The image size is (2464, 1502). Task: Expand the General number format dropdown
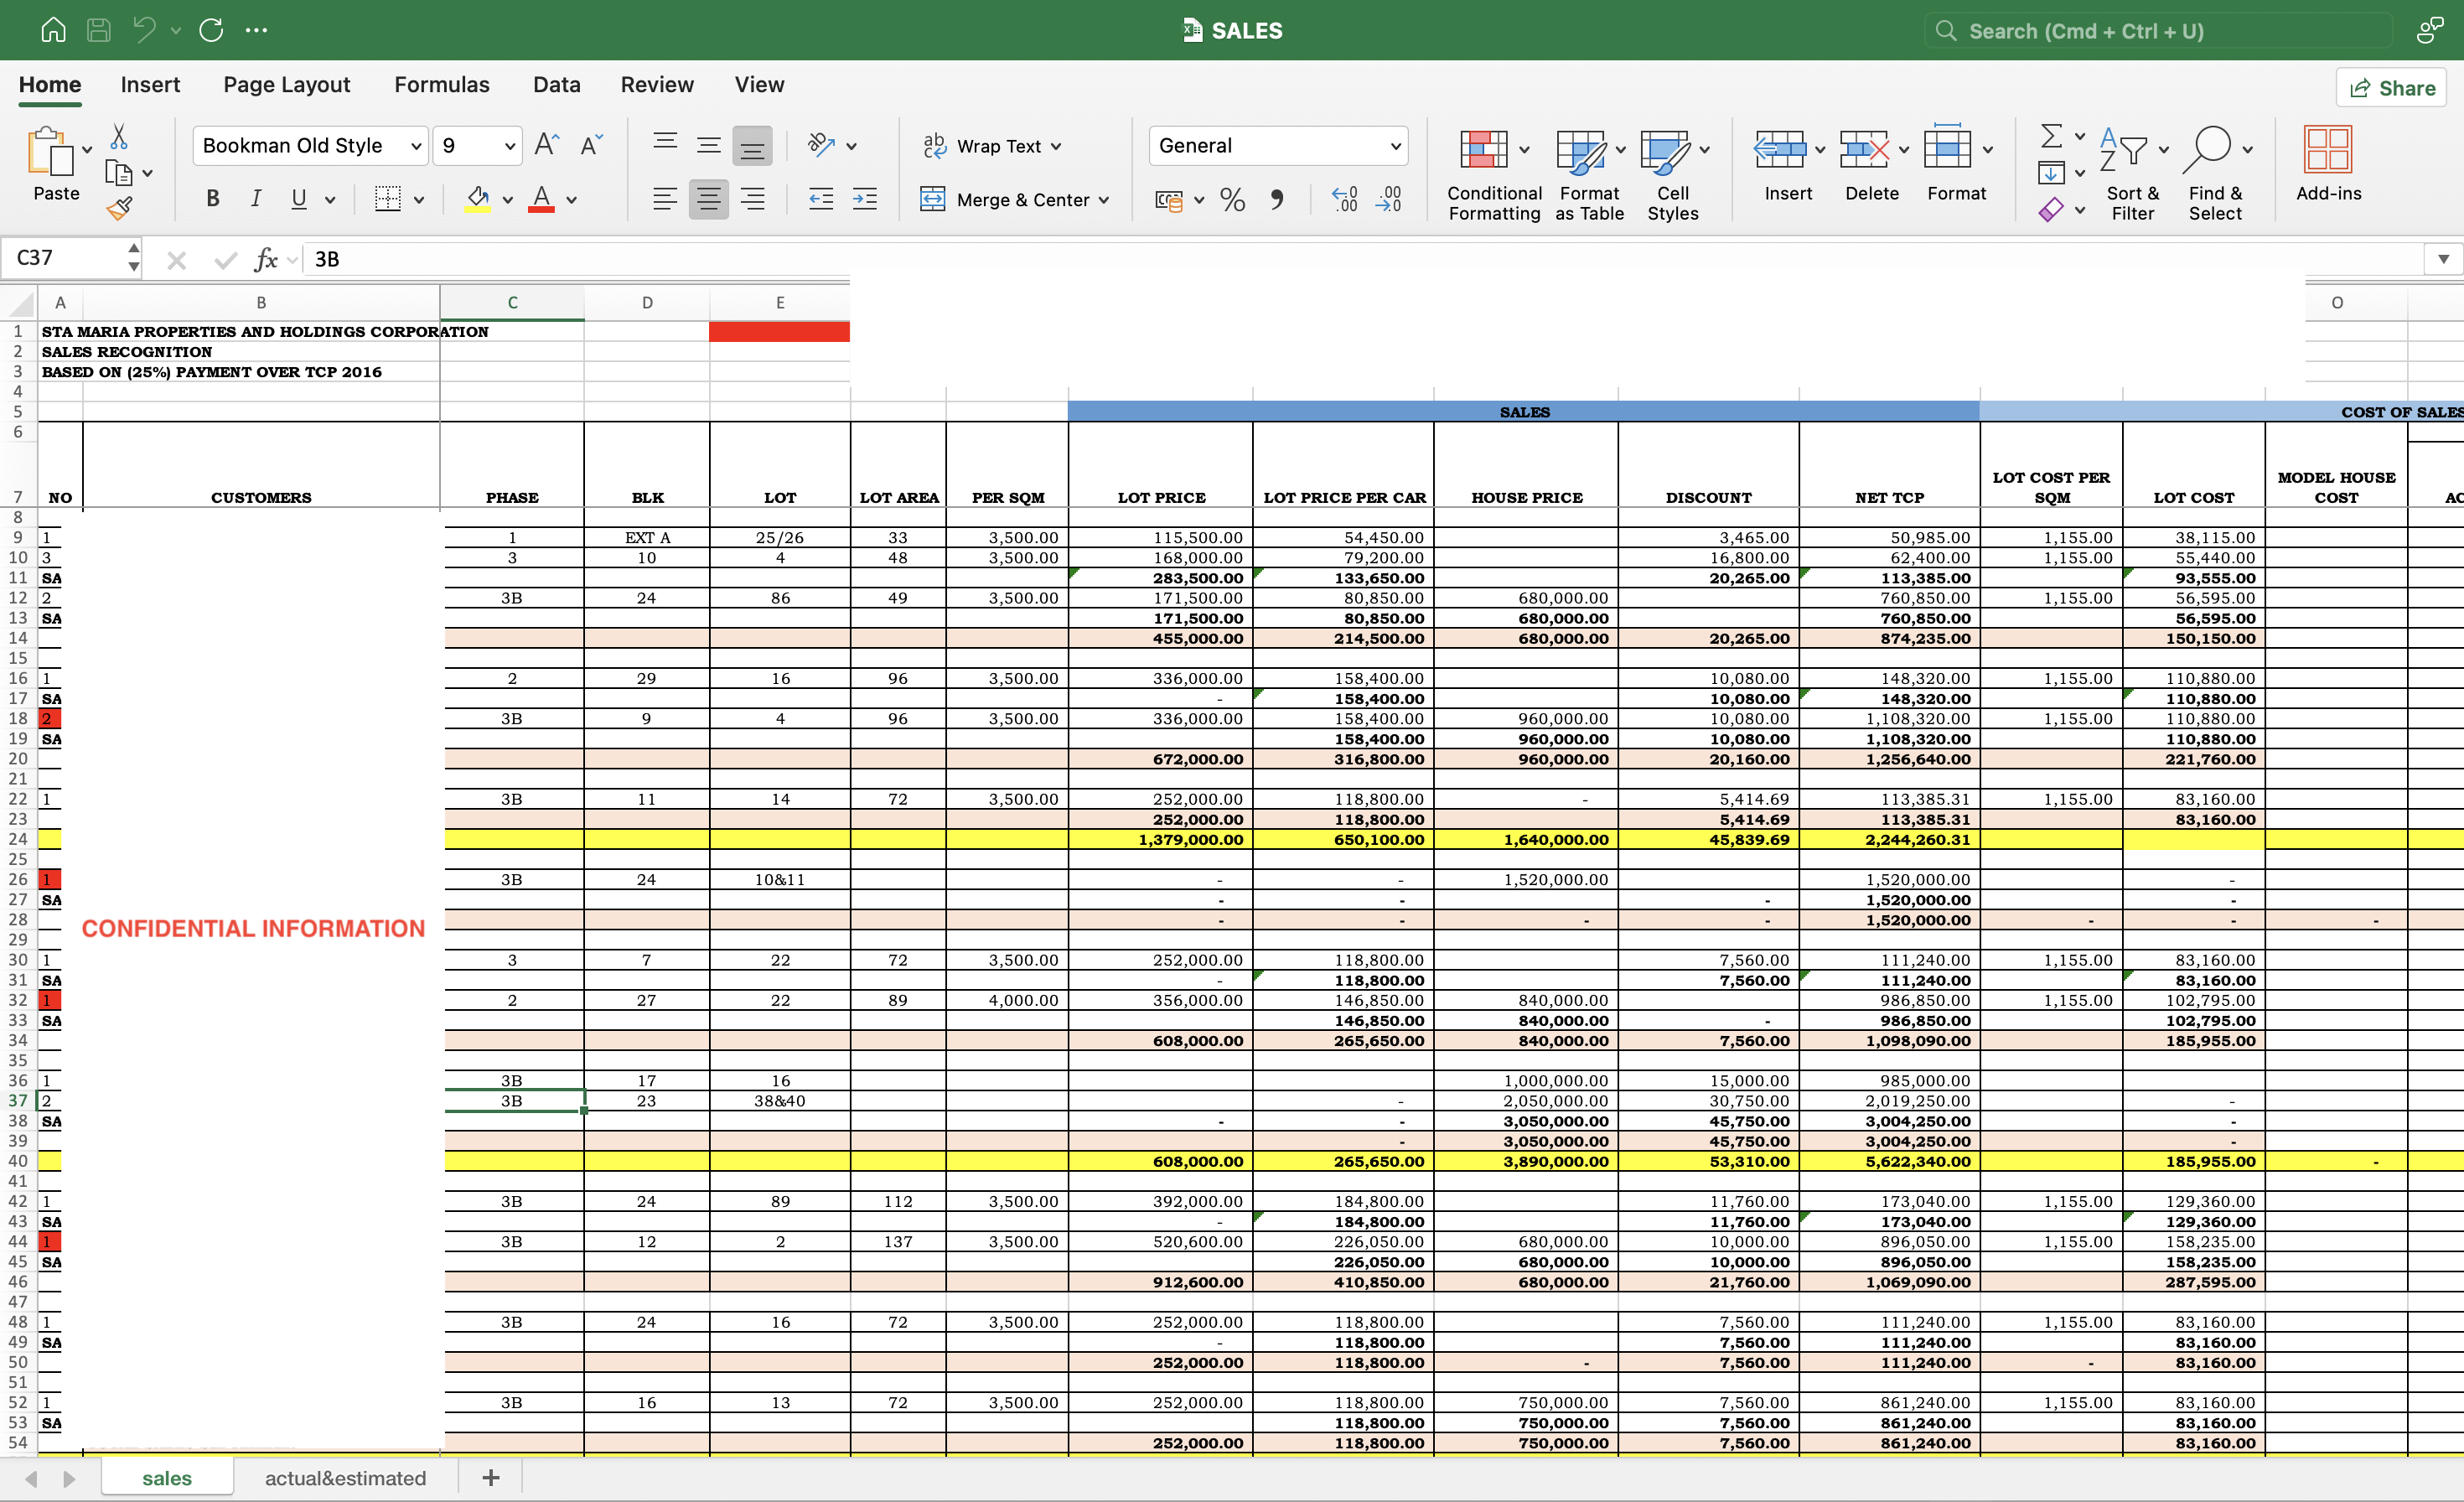coord(1395,146)
